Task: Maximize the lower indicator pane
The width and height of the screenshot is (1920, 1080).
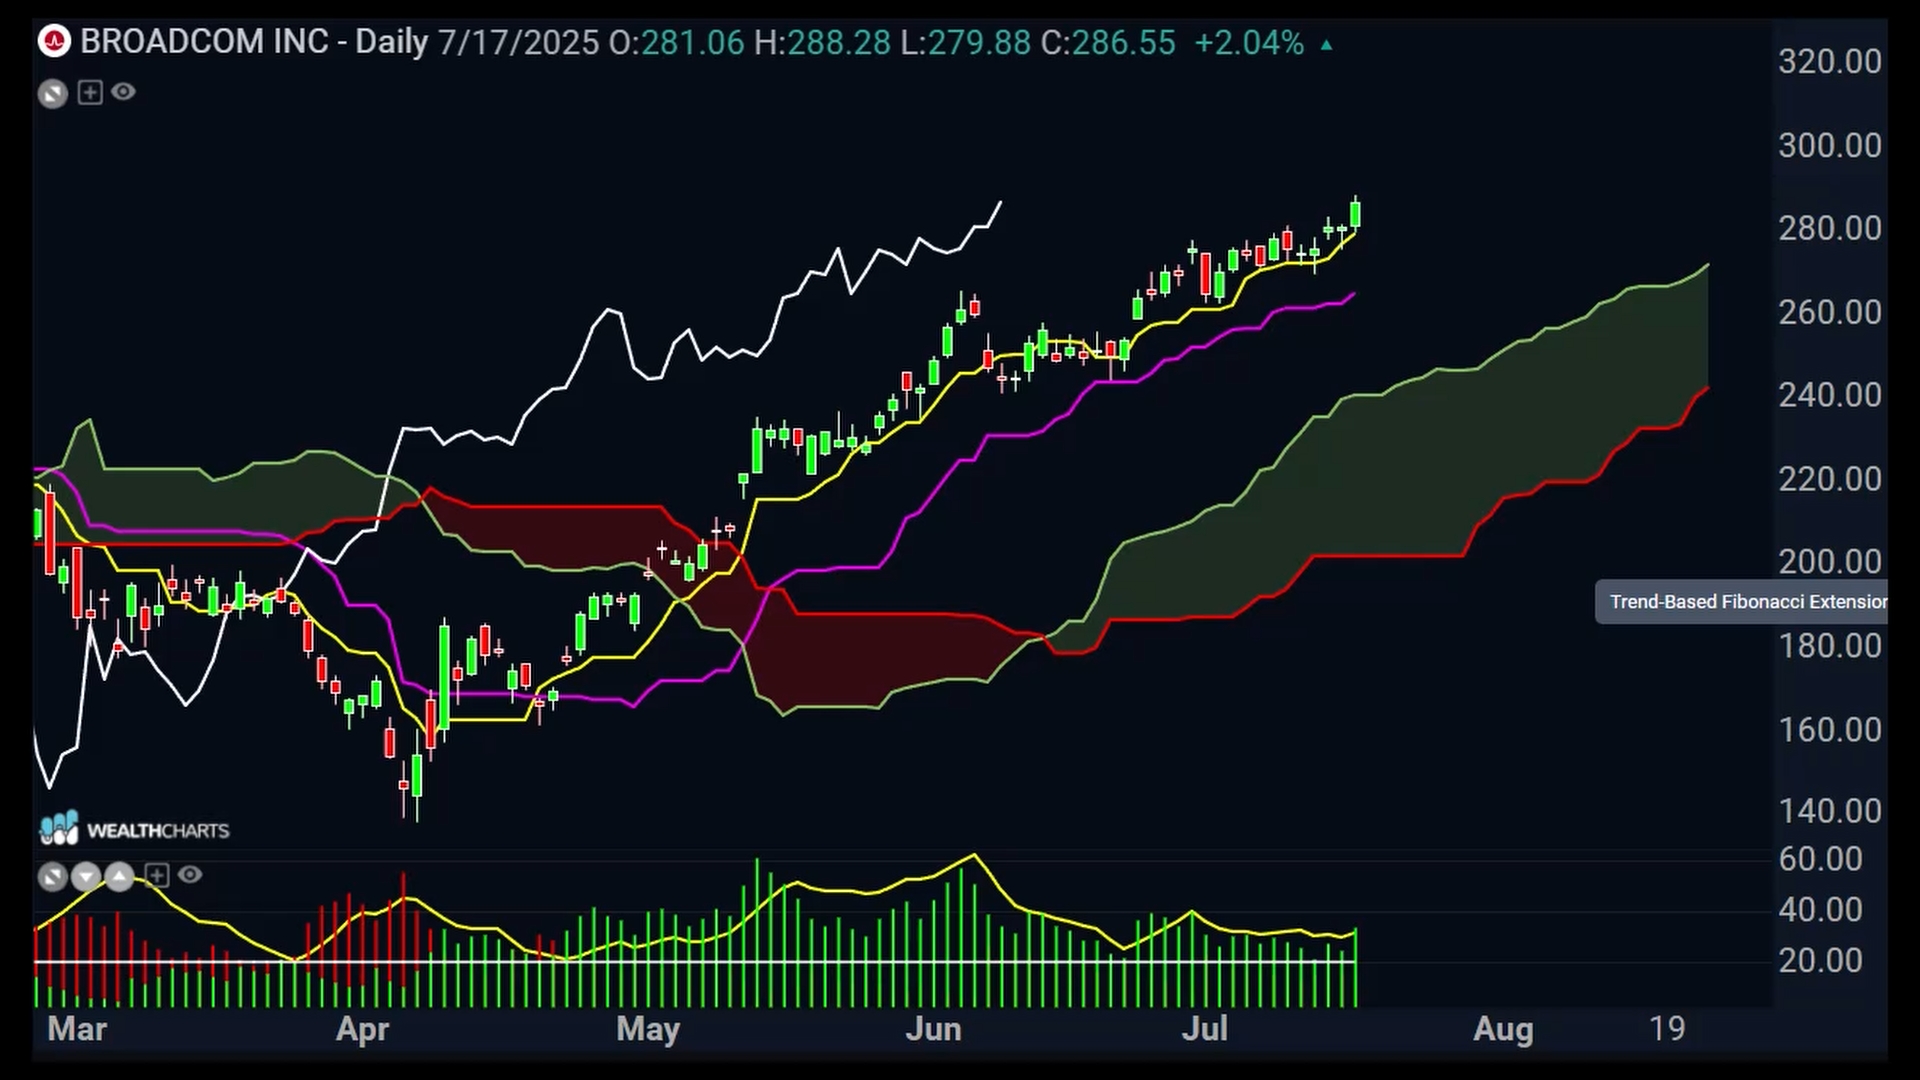Action: coord(53,878)
